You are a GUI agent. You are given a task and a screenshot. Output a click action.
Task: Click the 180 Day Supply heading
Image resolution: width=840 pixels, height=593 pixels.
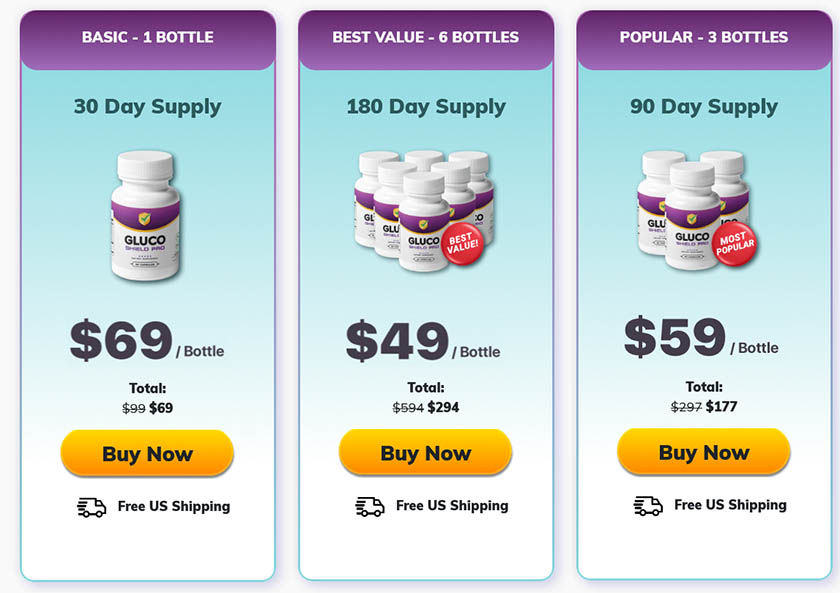(x=426, y=107)
